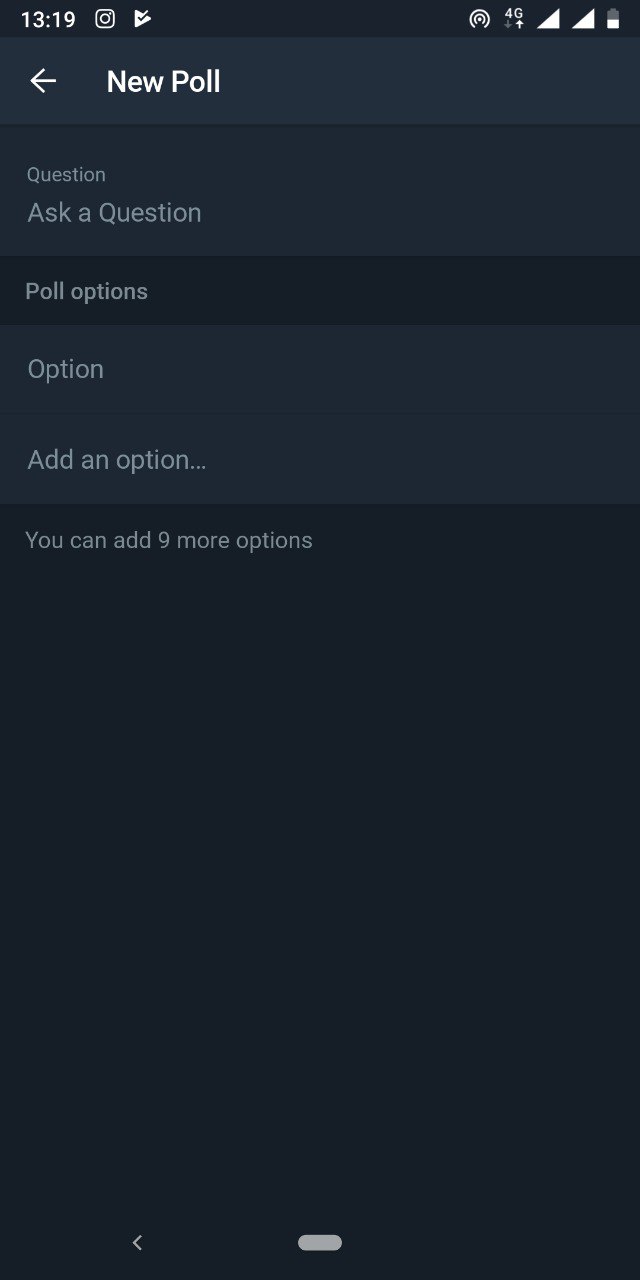The image size is (640, 1280).
Task: Tap the Poll options section header
Action: coord(86,291)
